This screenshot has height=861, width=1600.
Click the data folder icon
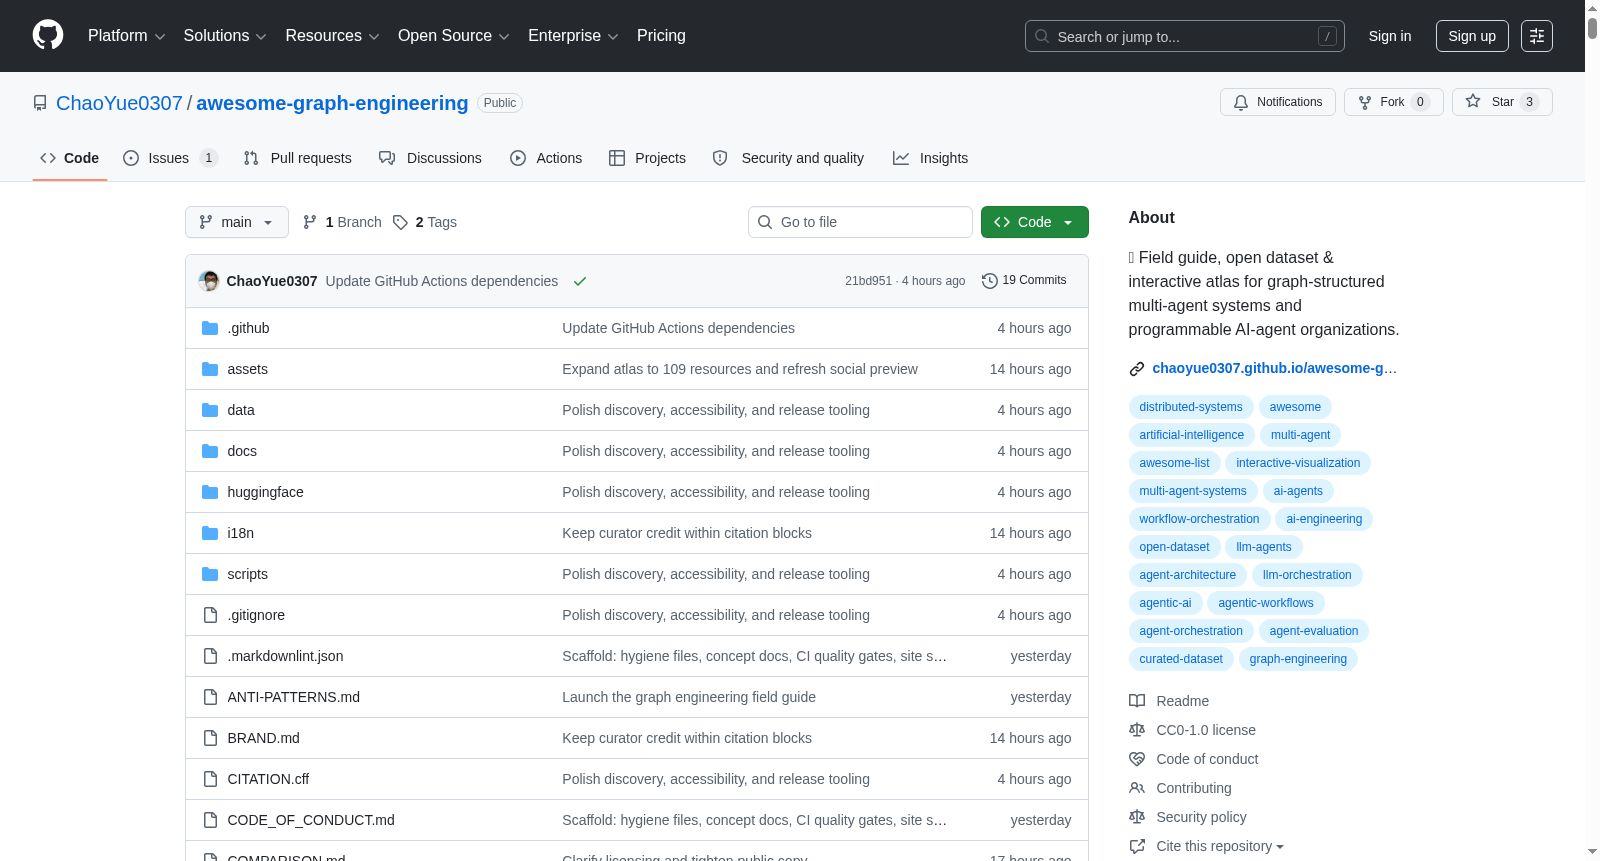click(210, 410)
